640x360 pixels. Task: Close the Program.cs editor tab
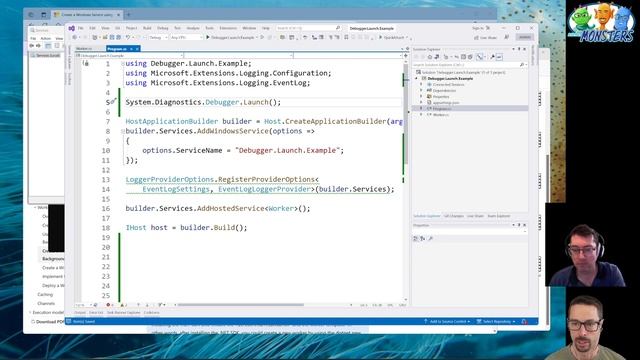click(137, 49)
